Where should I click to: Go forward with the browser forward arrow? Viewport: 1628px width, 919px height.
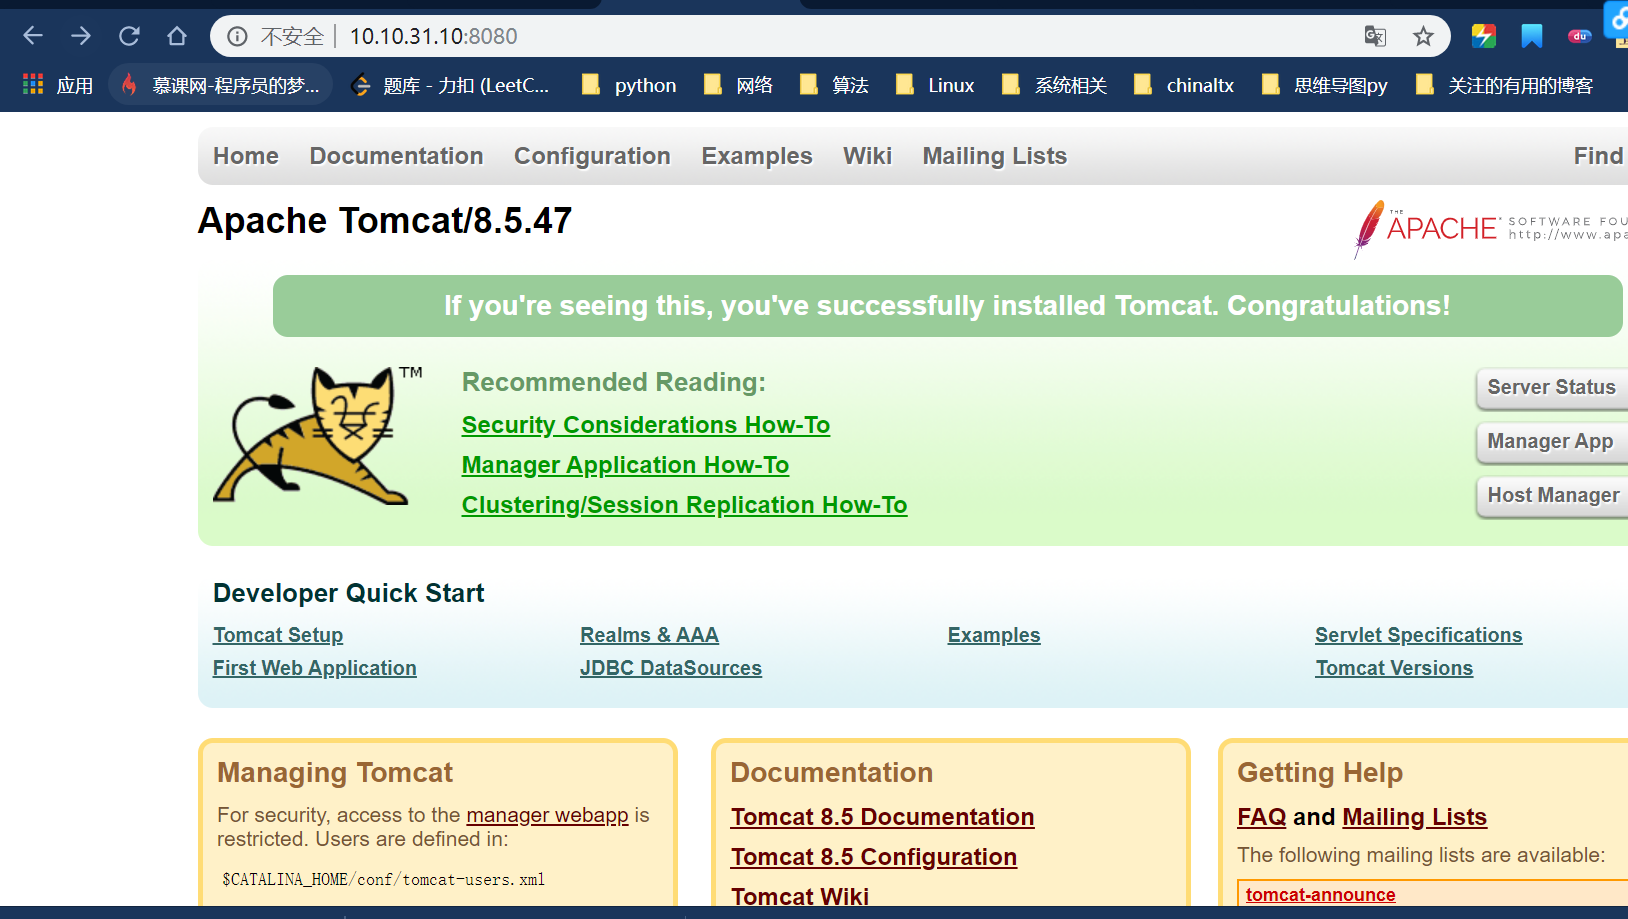[81, 36]
